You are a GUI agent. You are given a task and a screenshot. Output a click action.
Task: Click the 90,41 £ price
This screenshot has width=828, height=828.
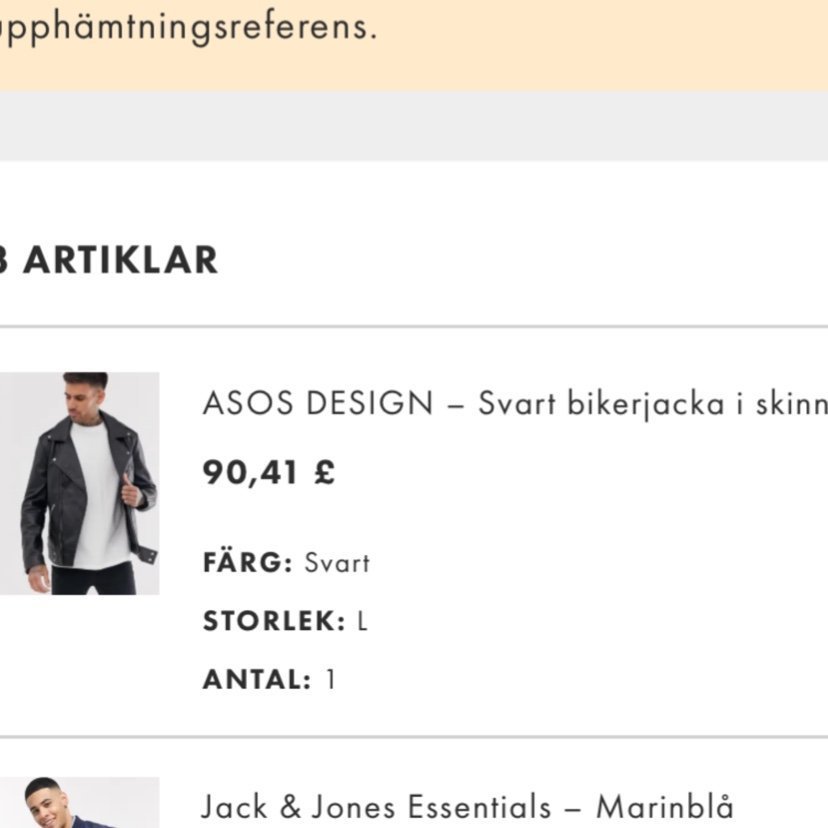269,472
